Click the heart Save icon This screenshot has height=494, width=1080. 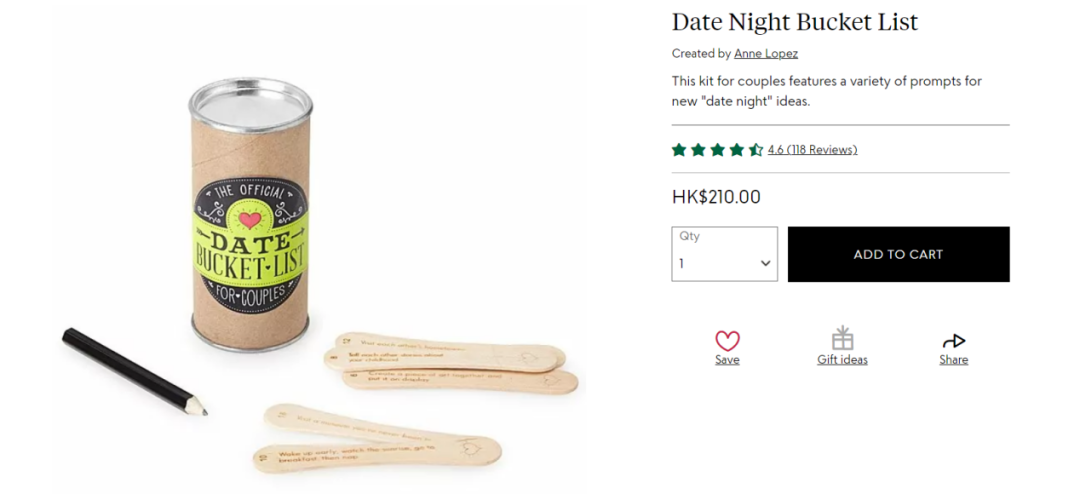727,340
